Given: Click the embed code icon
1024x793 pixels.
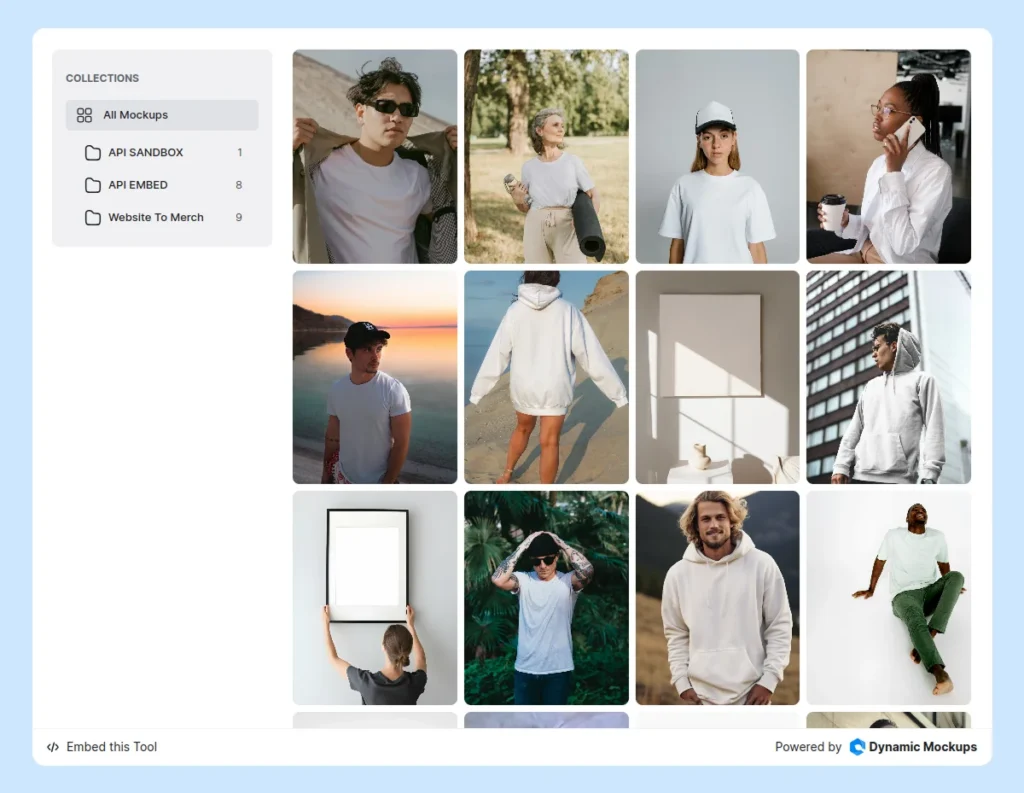Looking at the screenshot, I should tap(53, 747).
